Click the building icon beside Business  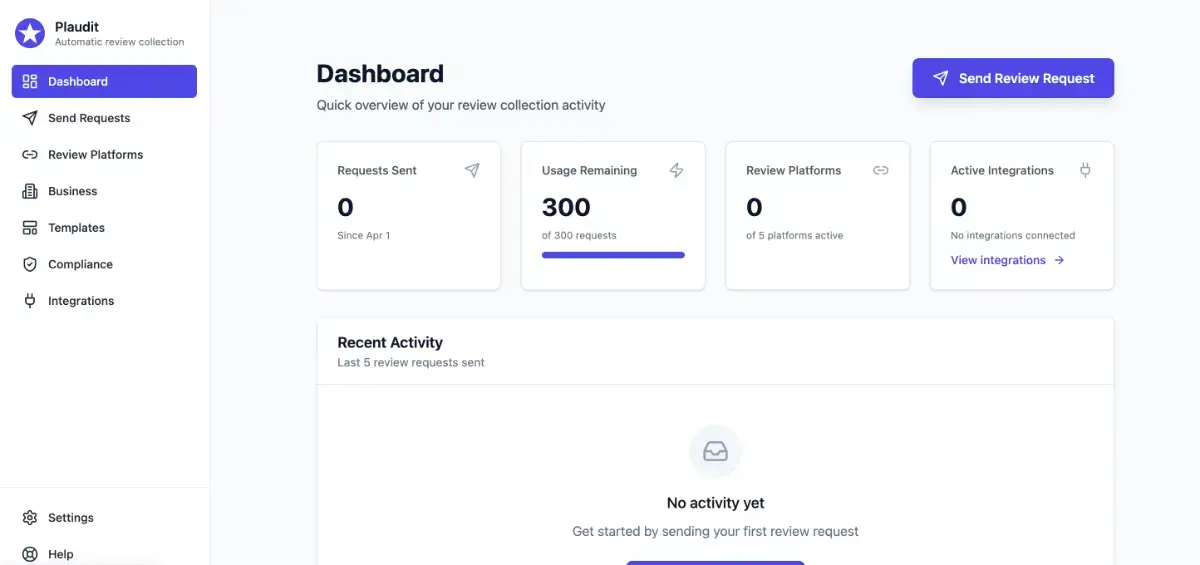[30, 191]
